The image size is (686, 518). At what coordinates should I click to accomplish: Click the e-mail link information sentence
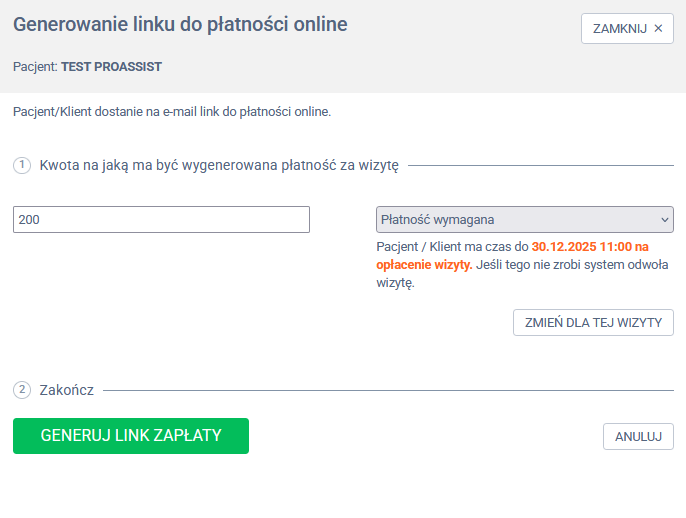[172, 111]
